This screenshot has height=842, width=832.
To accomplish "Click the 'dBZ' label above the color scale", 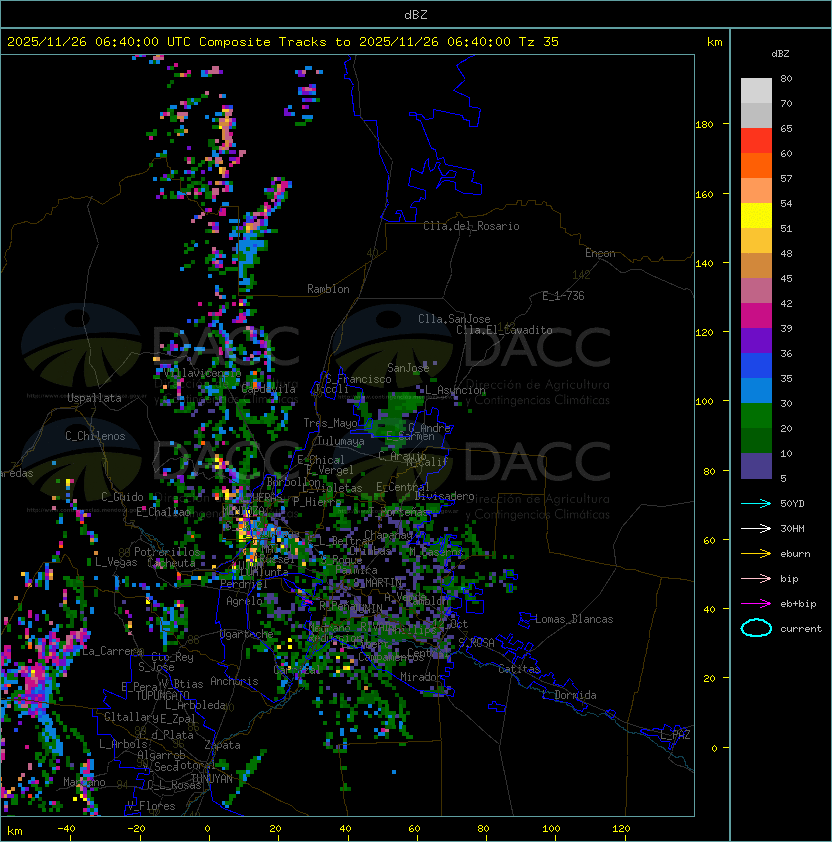I will point(780,54).
